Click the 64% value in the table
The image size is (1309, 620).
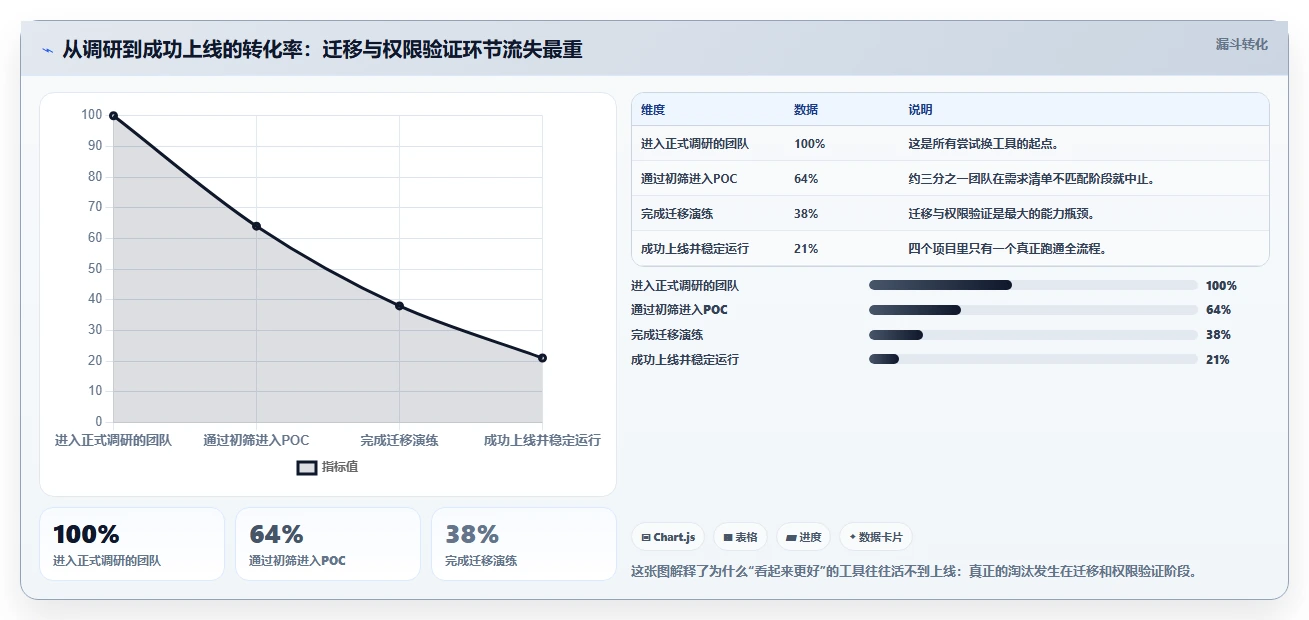pyautogui.click(x=806, y=179)
